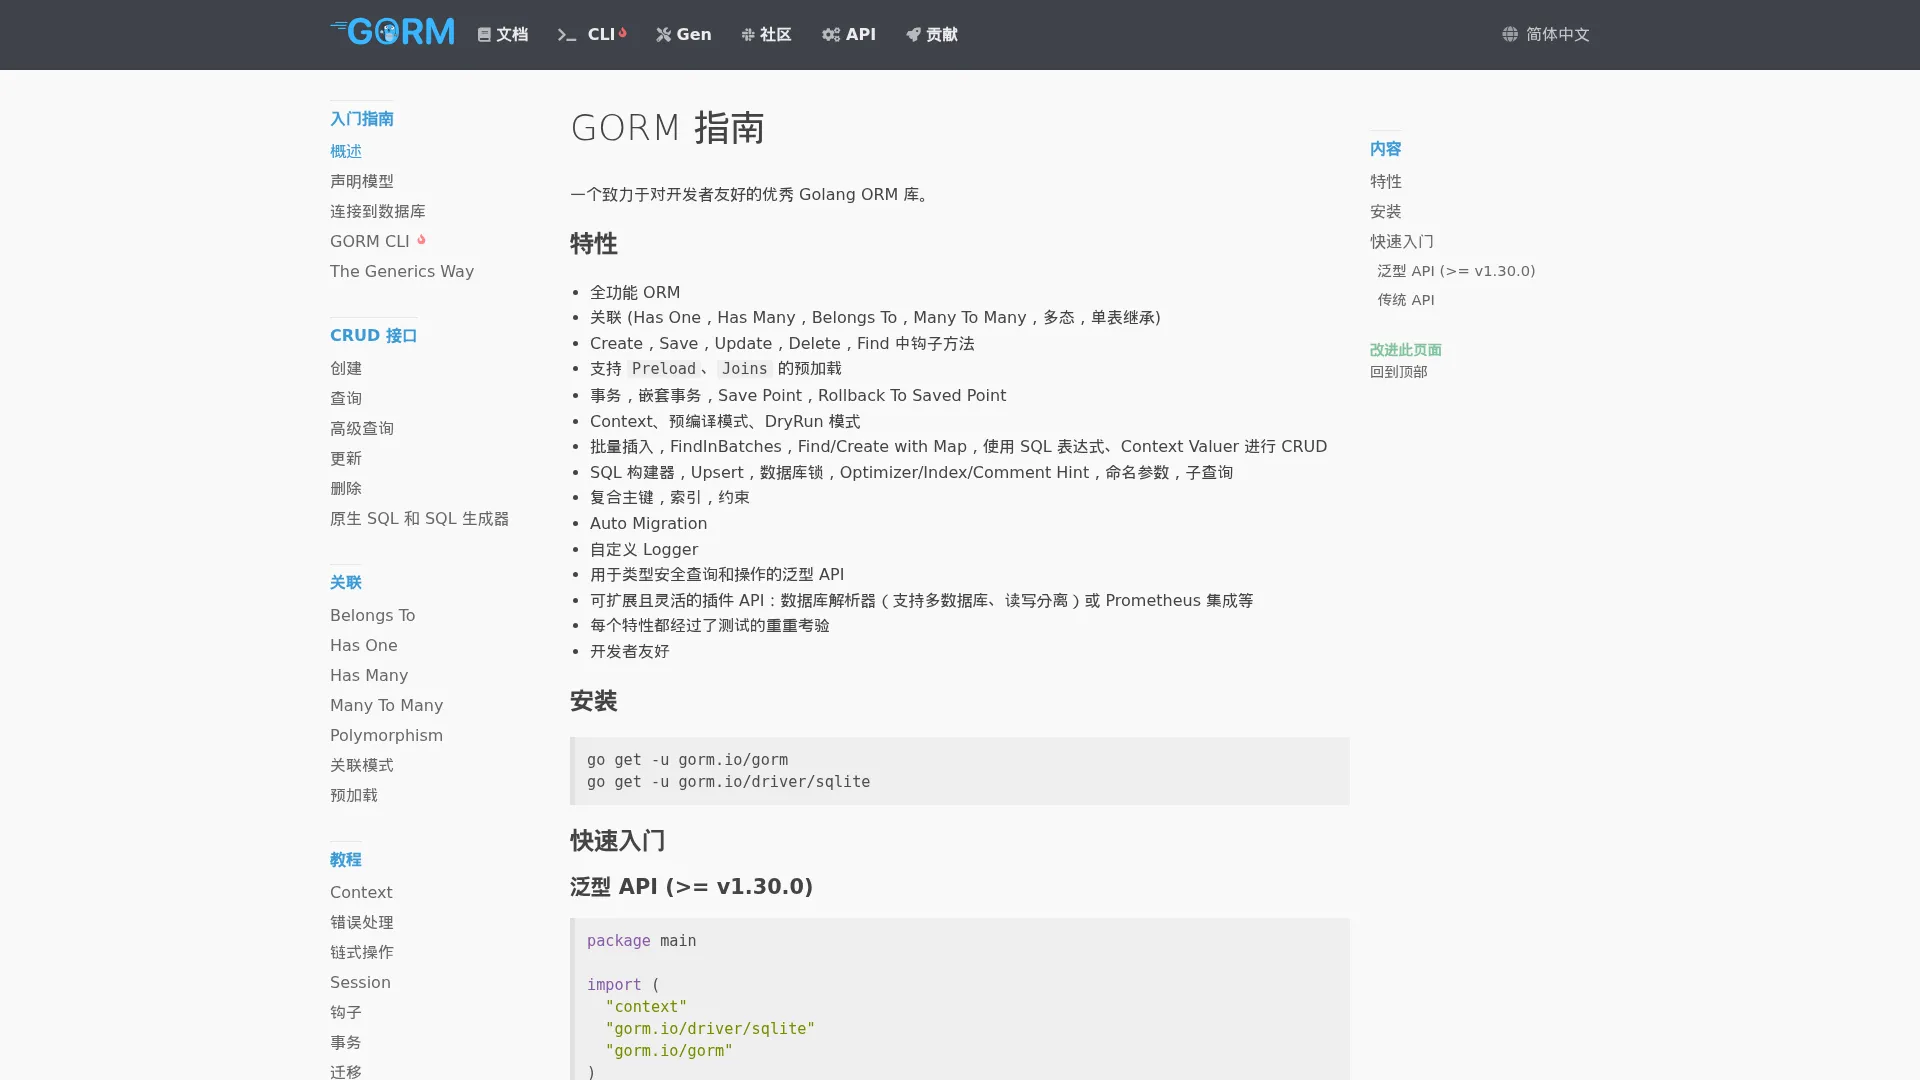Open Belongs To sidebar page

click(373, 615)
